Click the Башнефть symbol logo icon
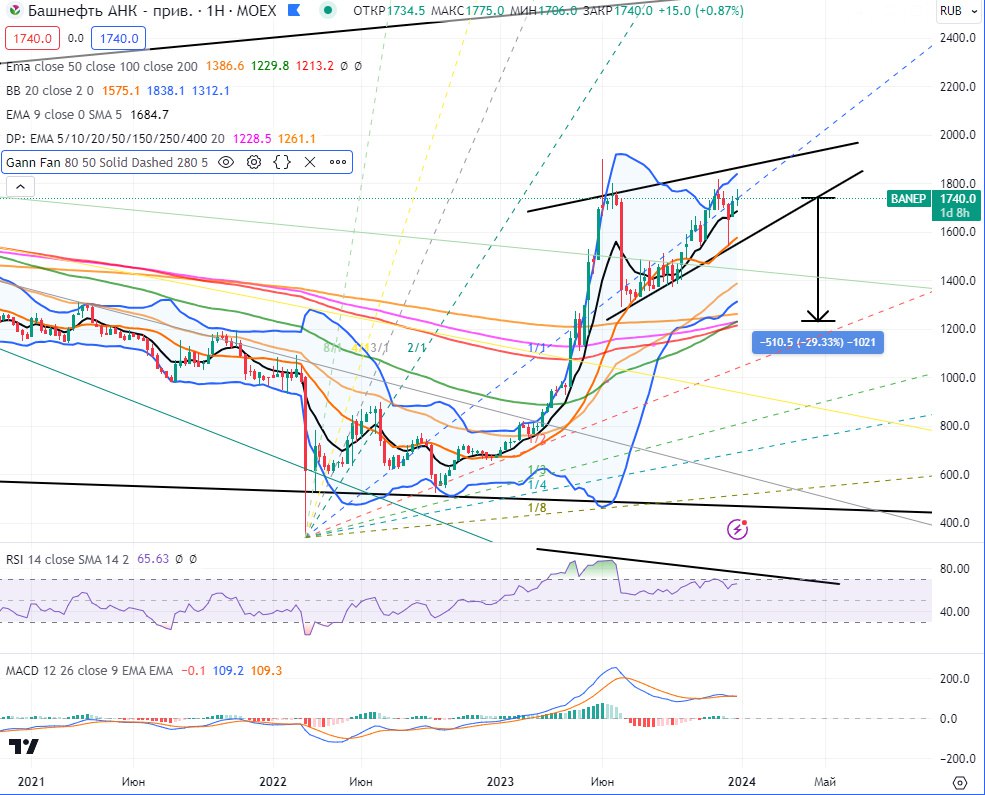985x795 pixels. click(14, 11)
